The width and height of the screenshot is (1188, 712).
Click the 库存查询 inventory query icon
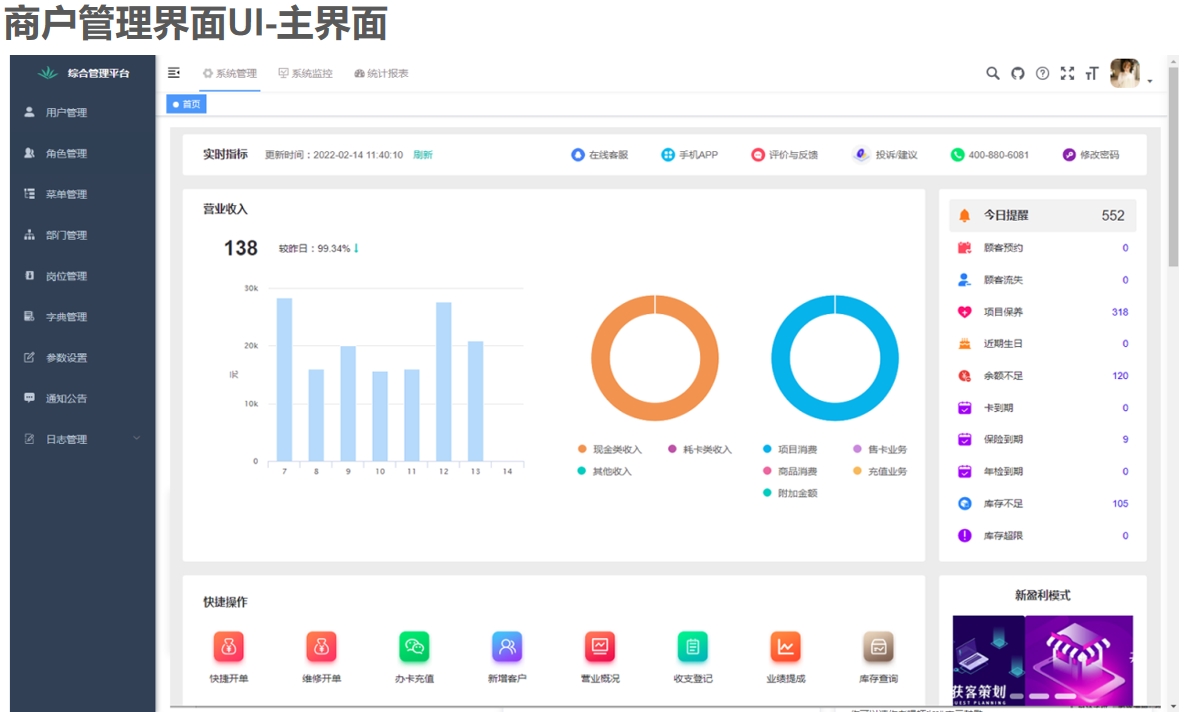(x=877, y=647)
